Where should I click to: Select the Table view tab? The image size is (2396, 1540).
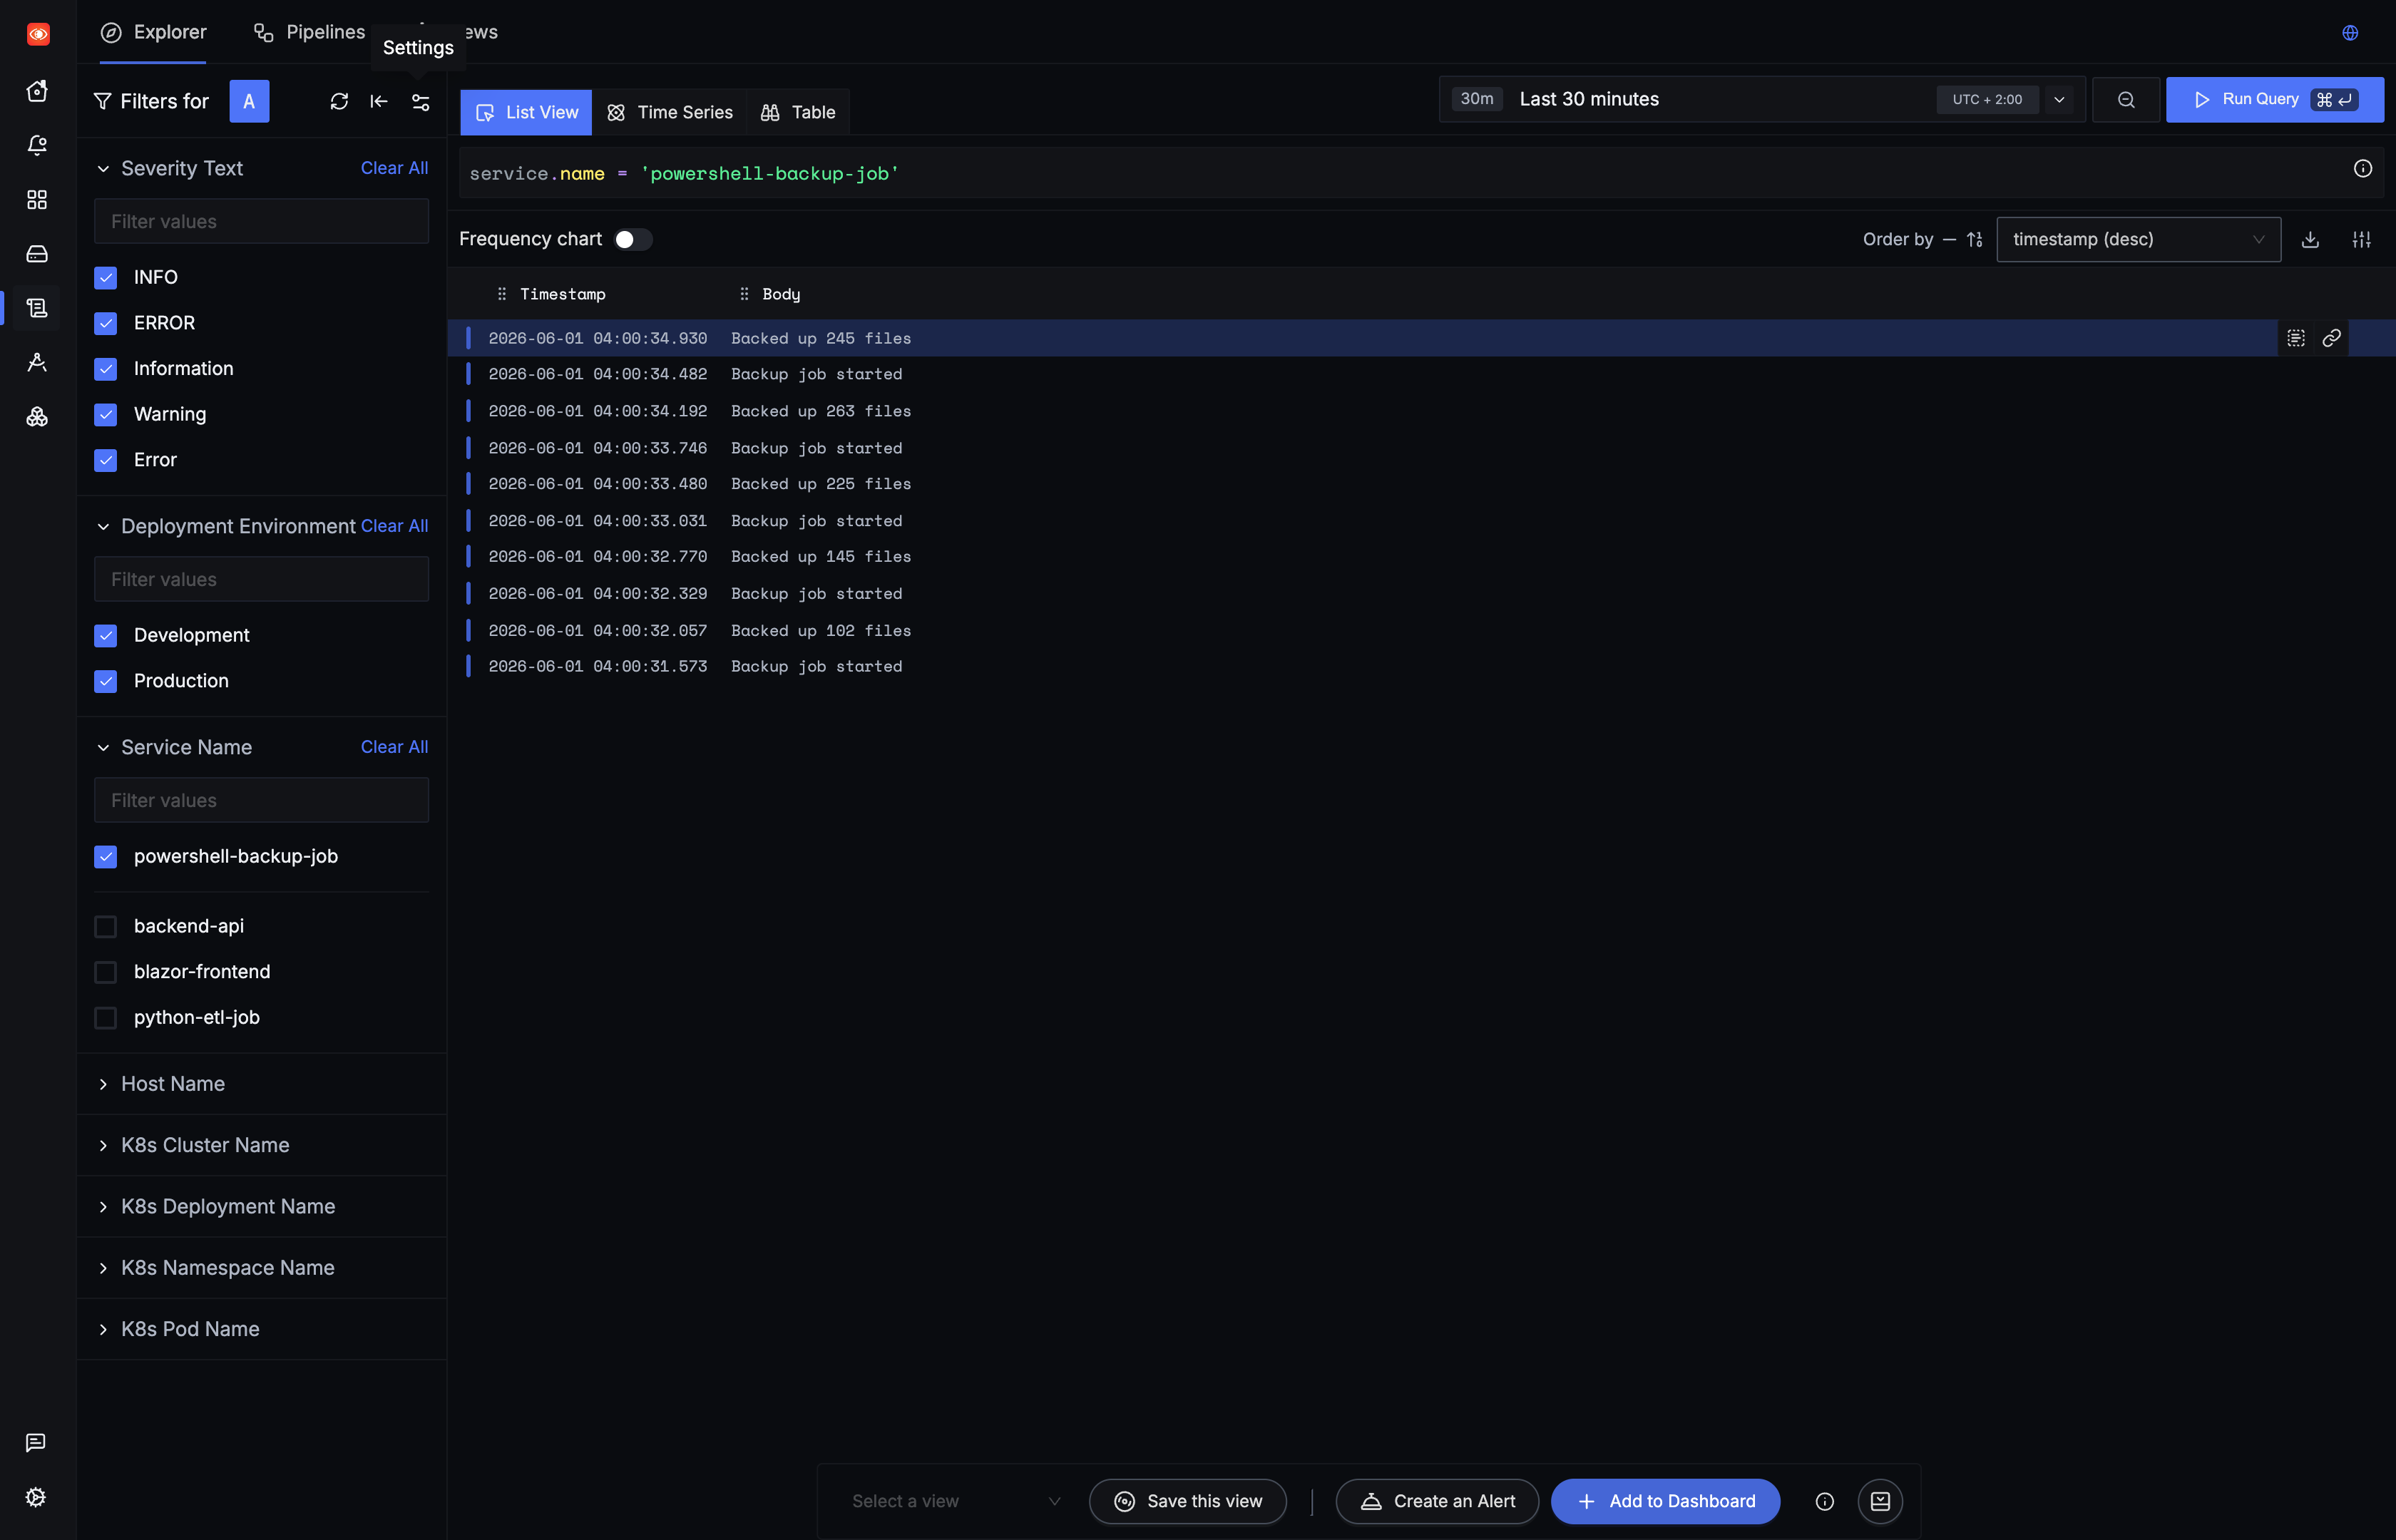click(x=798, y=112)
